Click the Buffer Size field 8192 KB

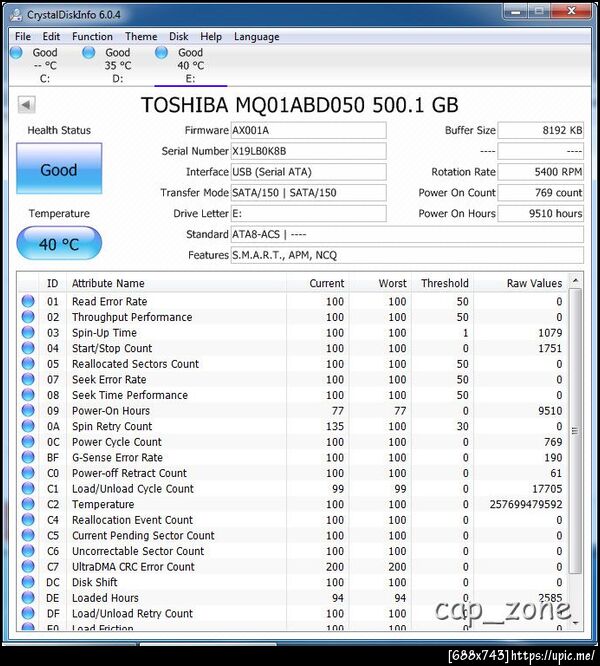tap(541, 130)
